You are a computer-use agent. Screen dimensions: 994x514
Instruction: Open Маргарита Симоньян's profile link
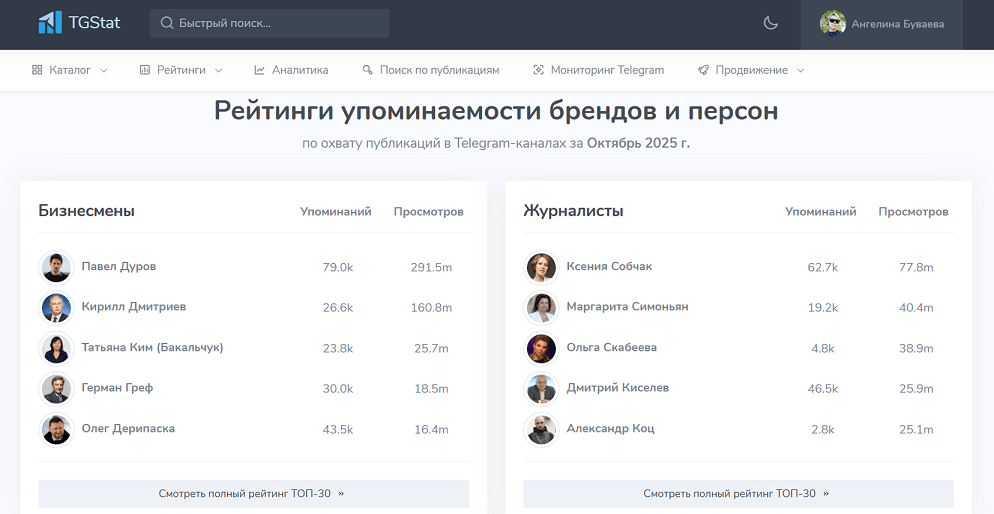627,307
